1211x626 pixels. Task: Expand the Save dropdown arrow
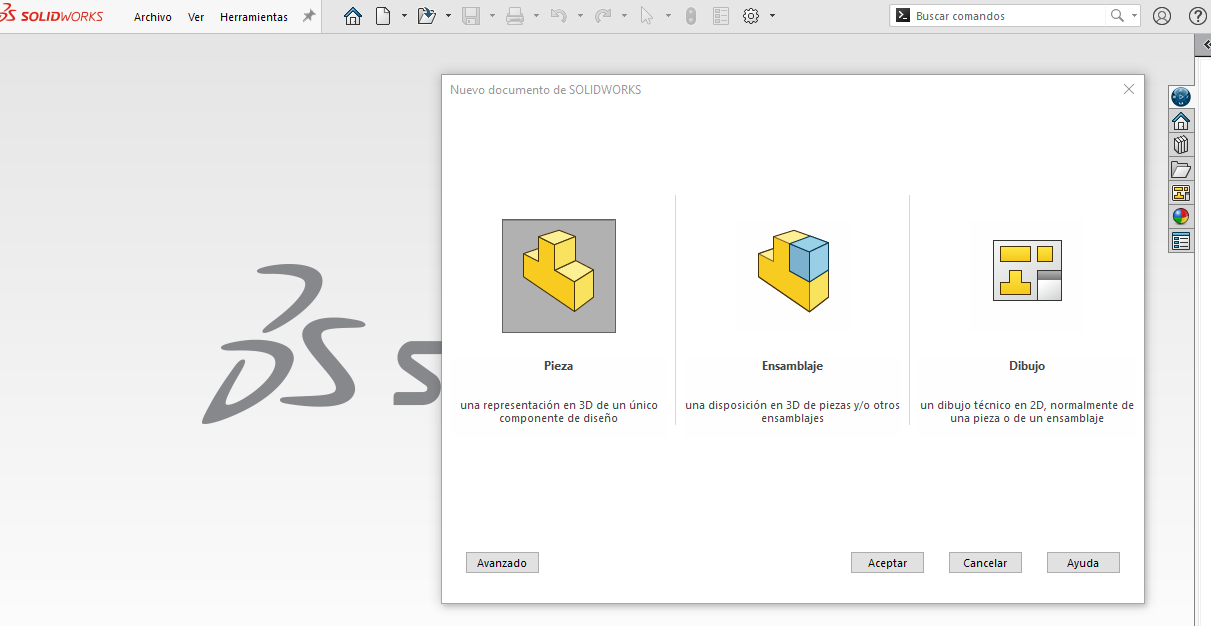[x=491, y=16]
